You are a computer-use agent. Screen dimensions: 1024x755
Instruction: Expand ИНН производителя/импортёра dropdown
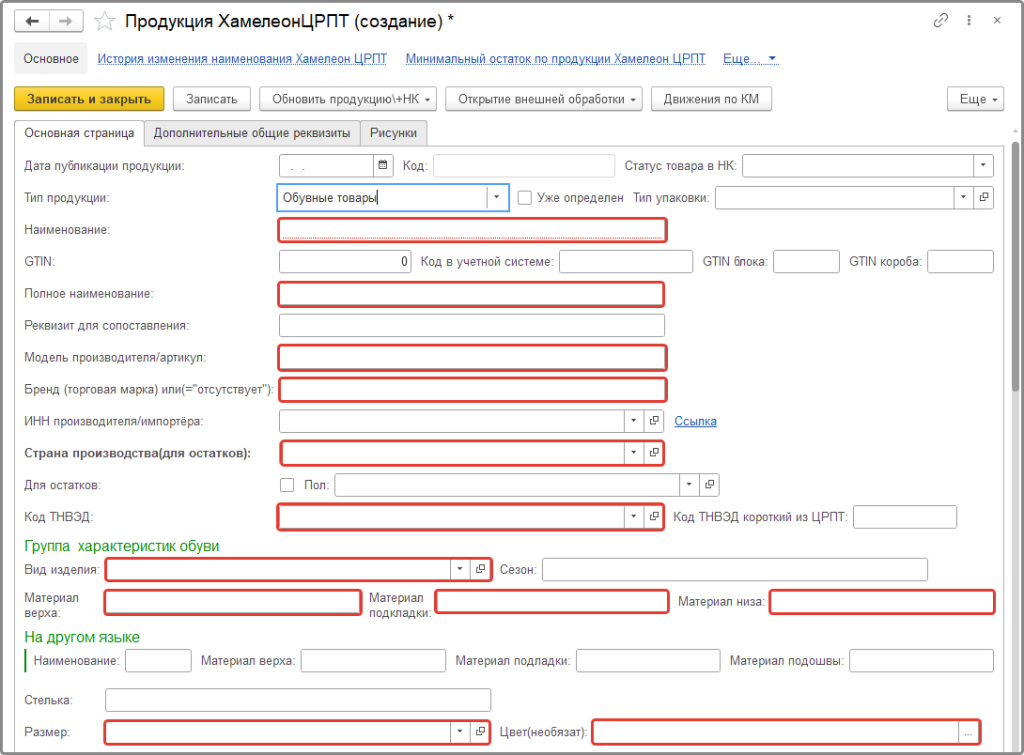pyautogui.click(x=633, y=421)
